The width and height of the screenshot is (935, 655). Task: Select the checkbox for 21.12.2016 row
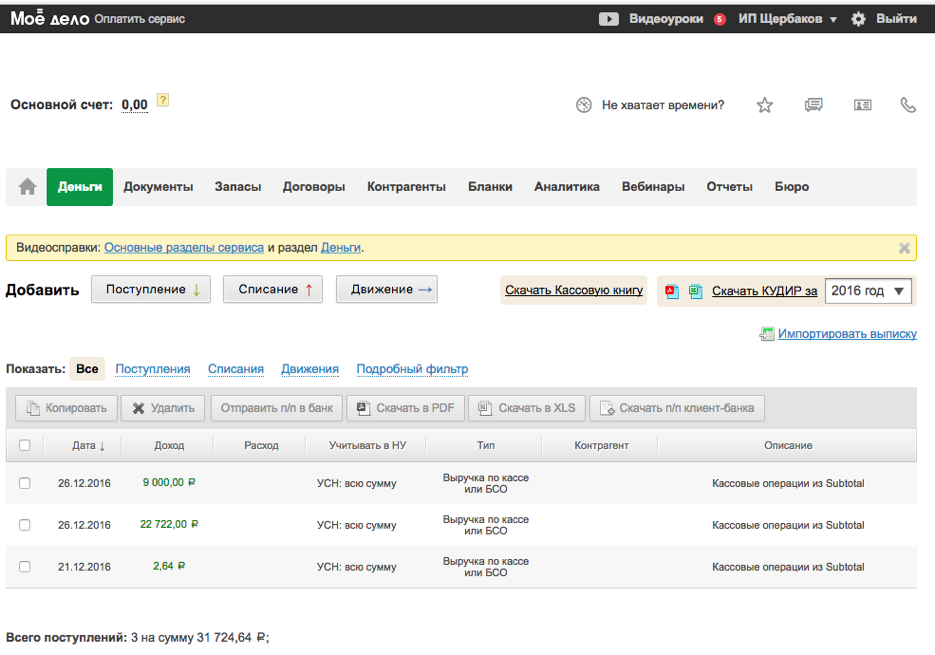point(25,566)
